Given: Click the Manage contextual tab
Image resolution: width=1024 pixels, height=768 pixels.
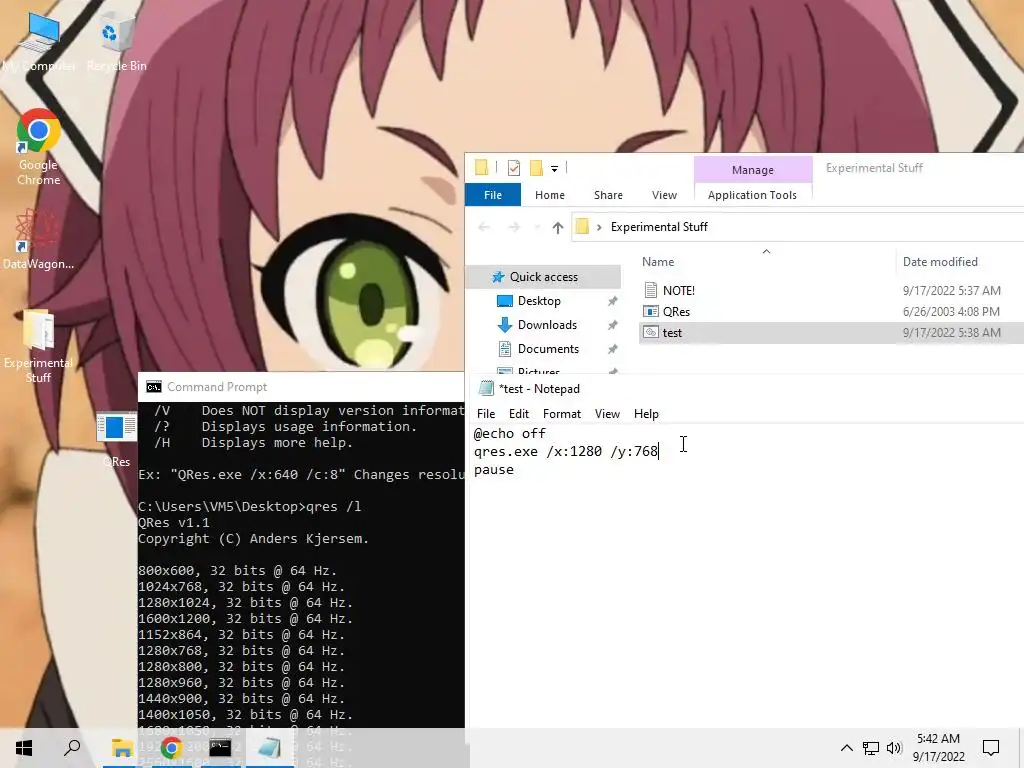Looking at the screenshot, I should (x=753, y=170).
